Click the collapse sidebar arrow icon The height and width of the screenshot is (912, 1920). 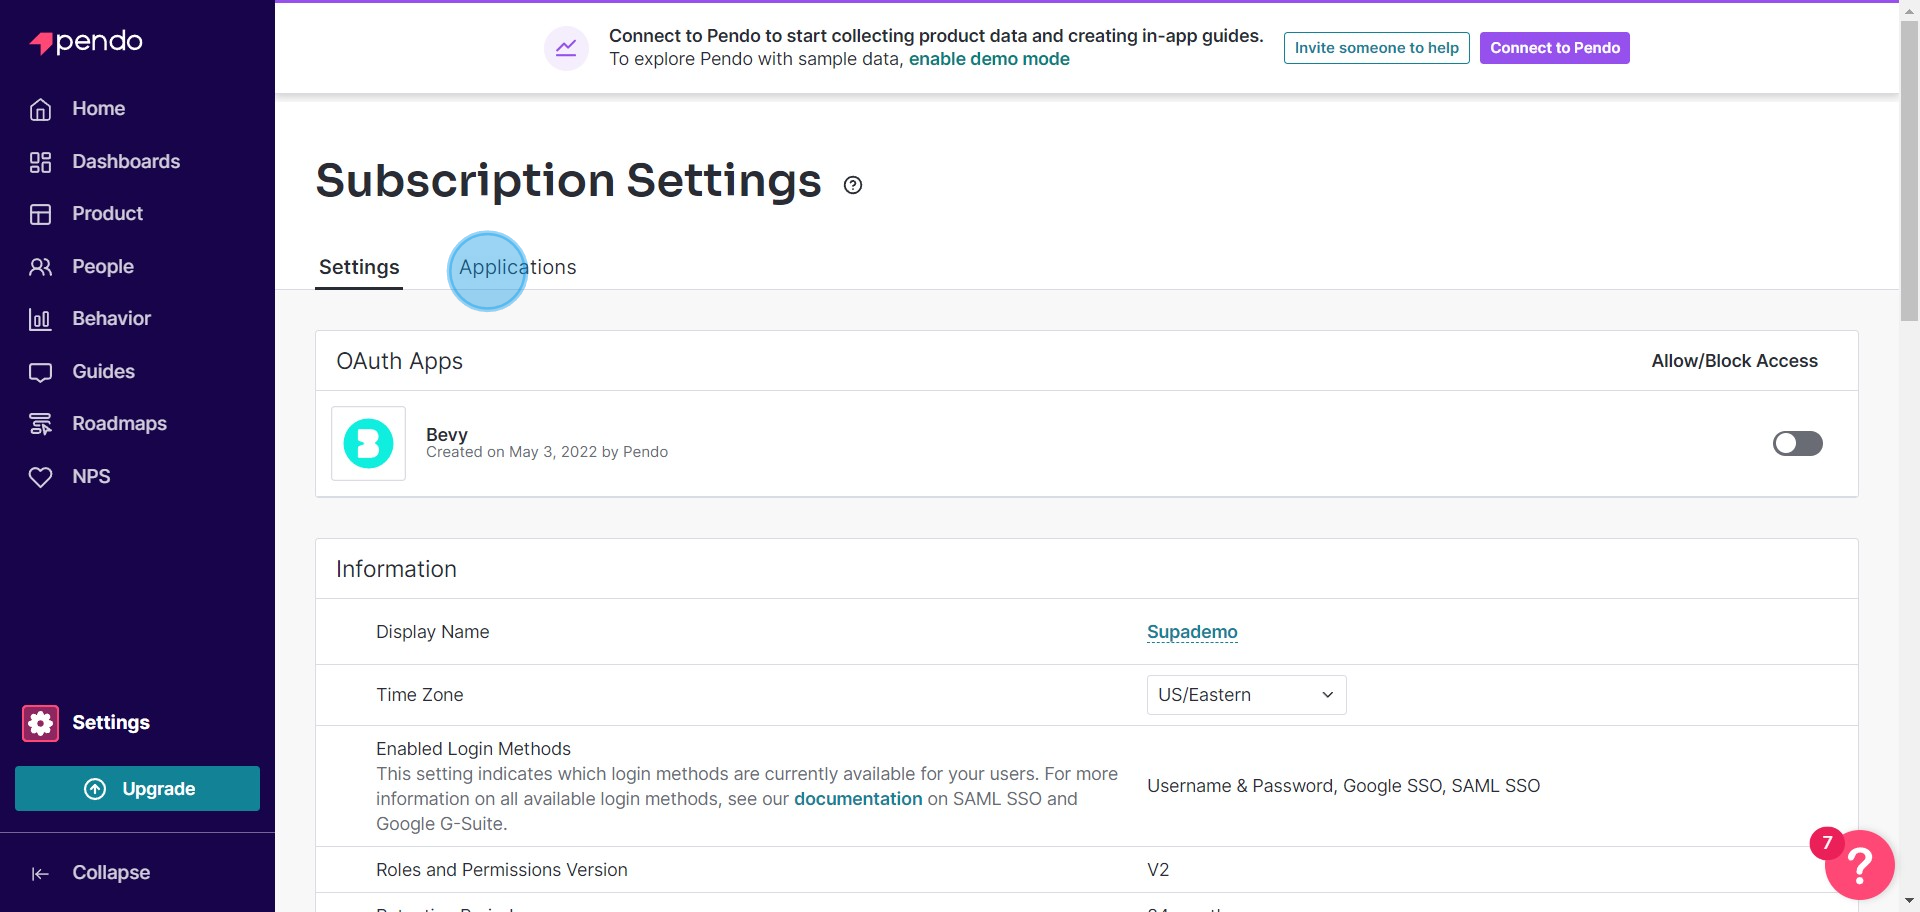40,873
